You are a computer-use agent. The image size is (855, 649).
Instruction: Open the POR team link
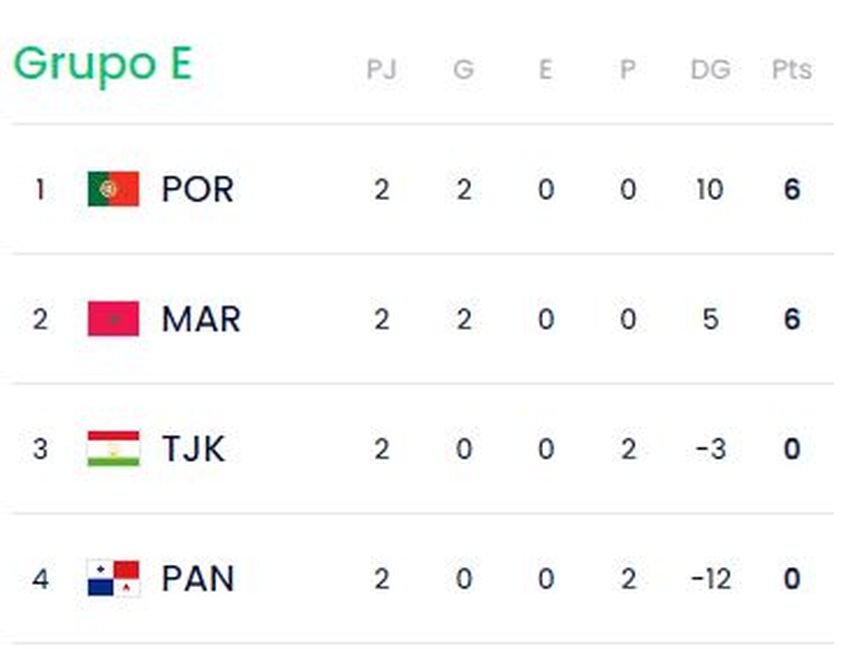click(x=197, y=189)
